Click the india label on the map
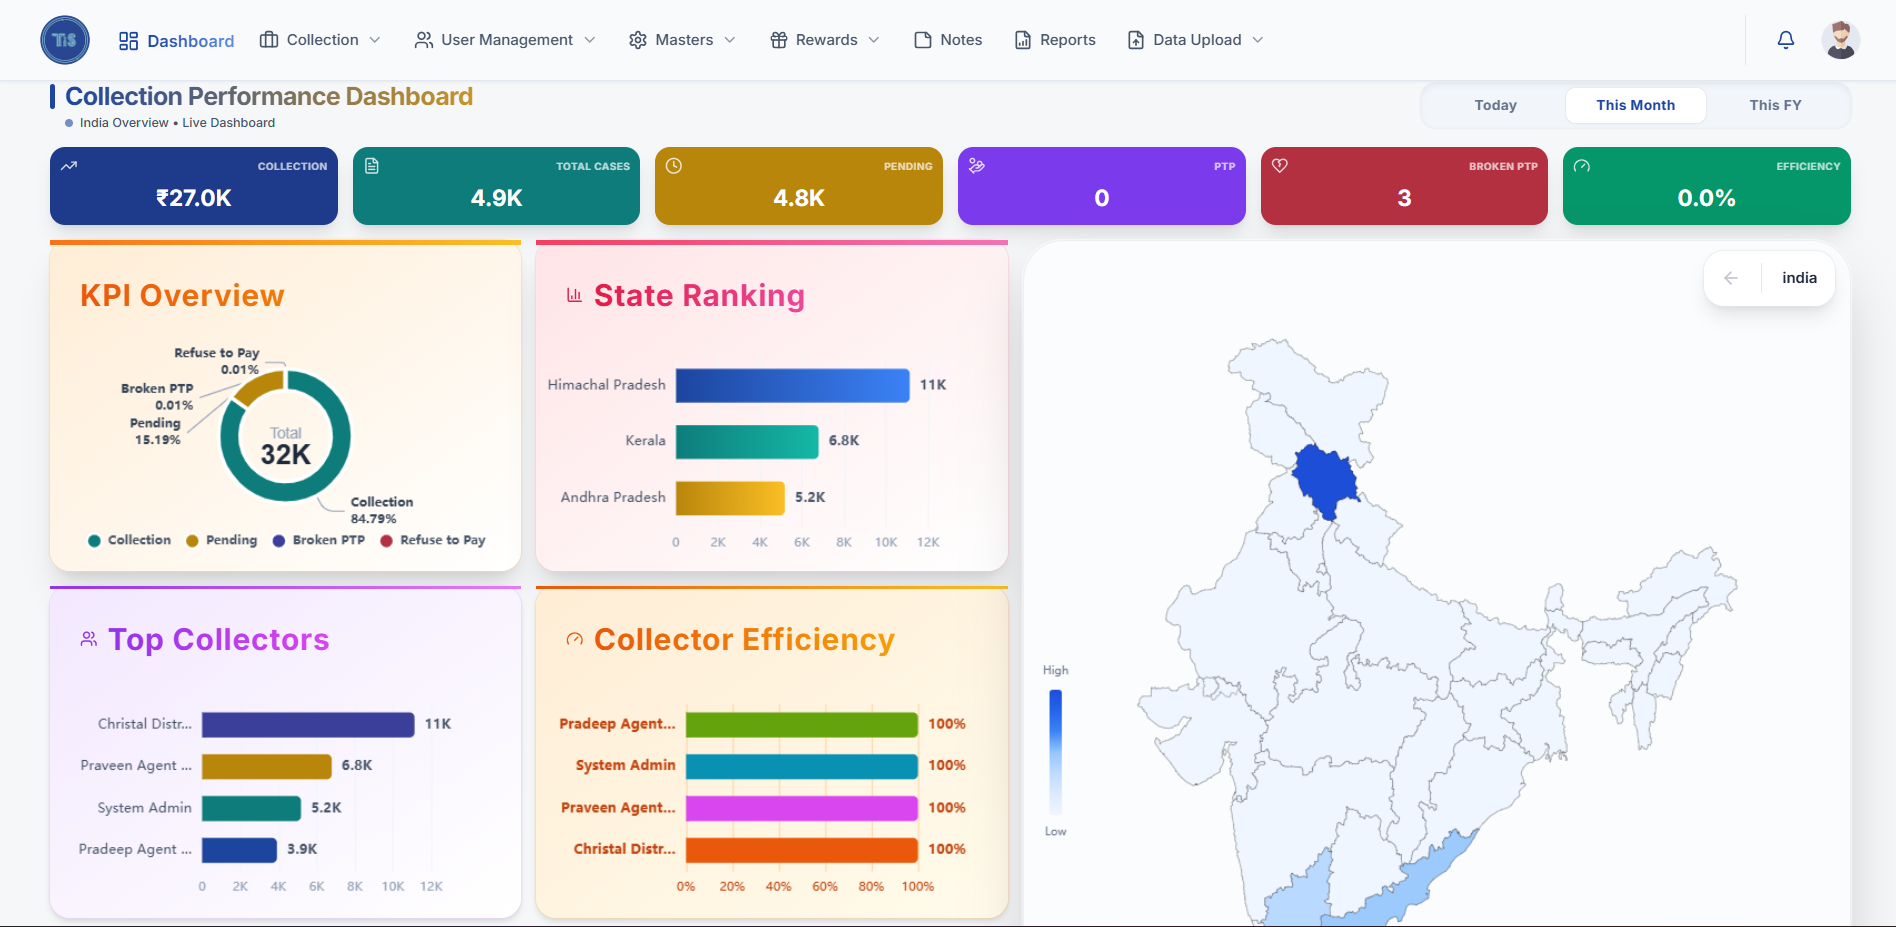This screenshot has width=1896, height=927. point(1799,278)
